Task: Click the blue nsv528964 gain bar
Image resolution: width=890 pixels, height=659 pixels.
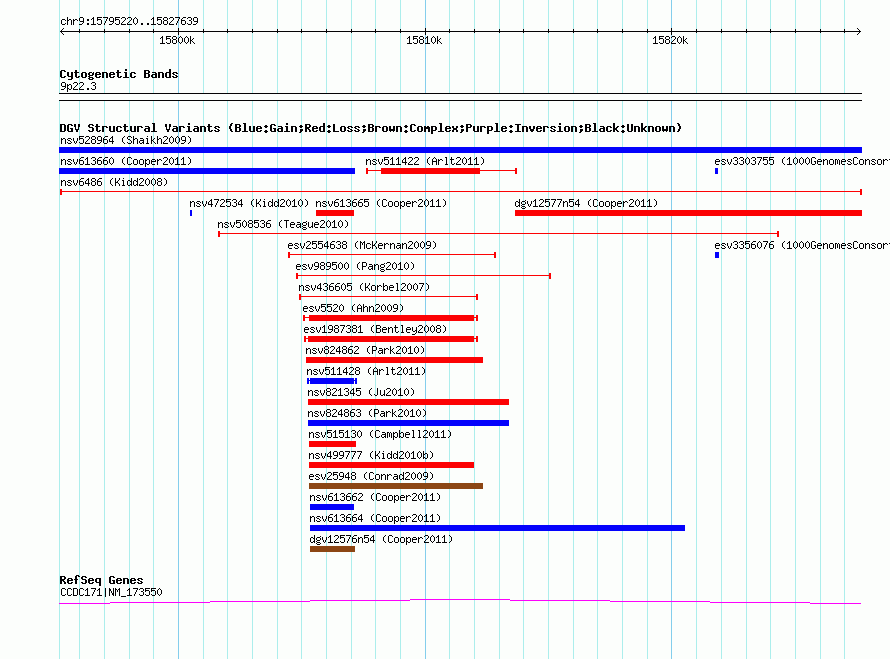Action: pyautogui.click(x=460, y=150)
